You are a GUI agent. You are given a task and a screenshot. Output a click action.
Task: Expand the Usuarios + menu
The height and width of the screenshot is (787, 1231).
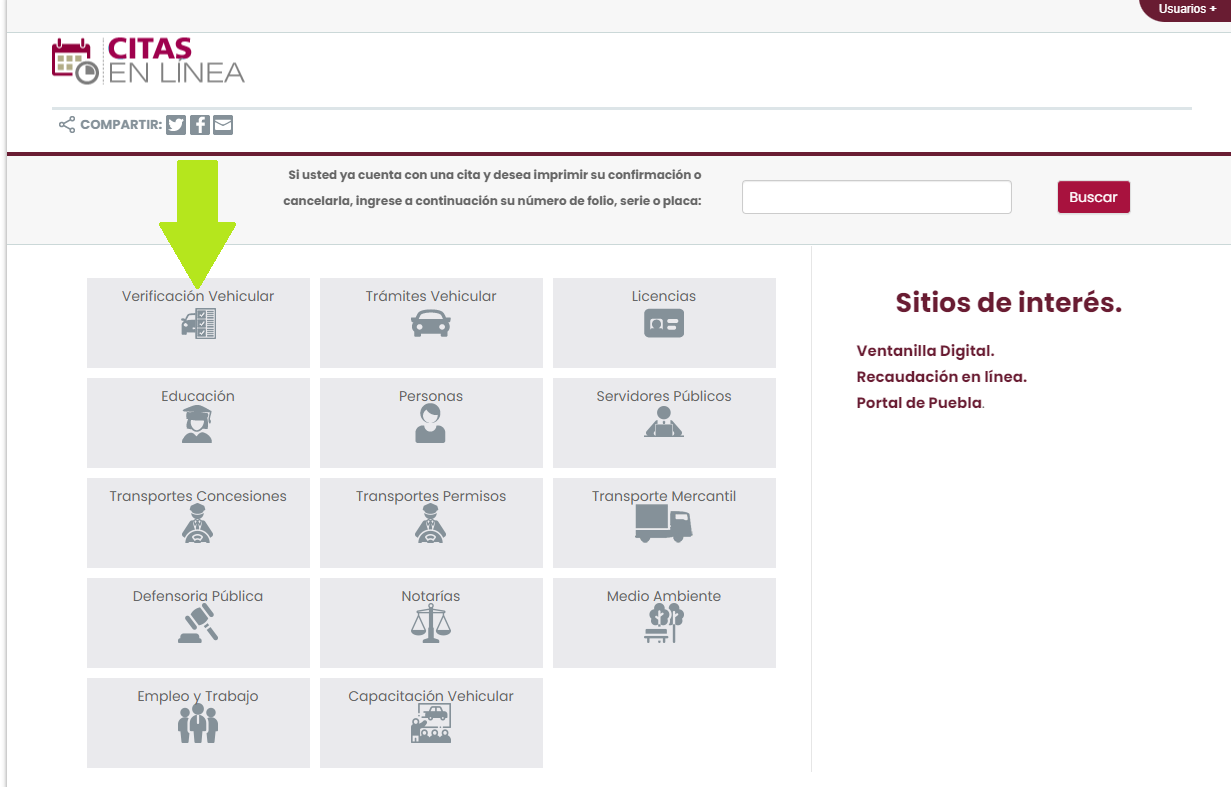(1187, 9)
